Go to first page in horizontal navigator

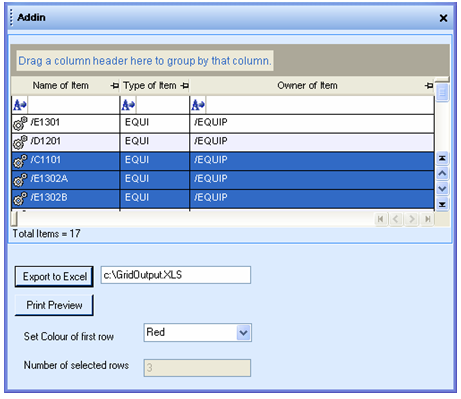[x=381, y=219]
